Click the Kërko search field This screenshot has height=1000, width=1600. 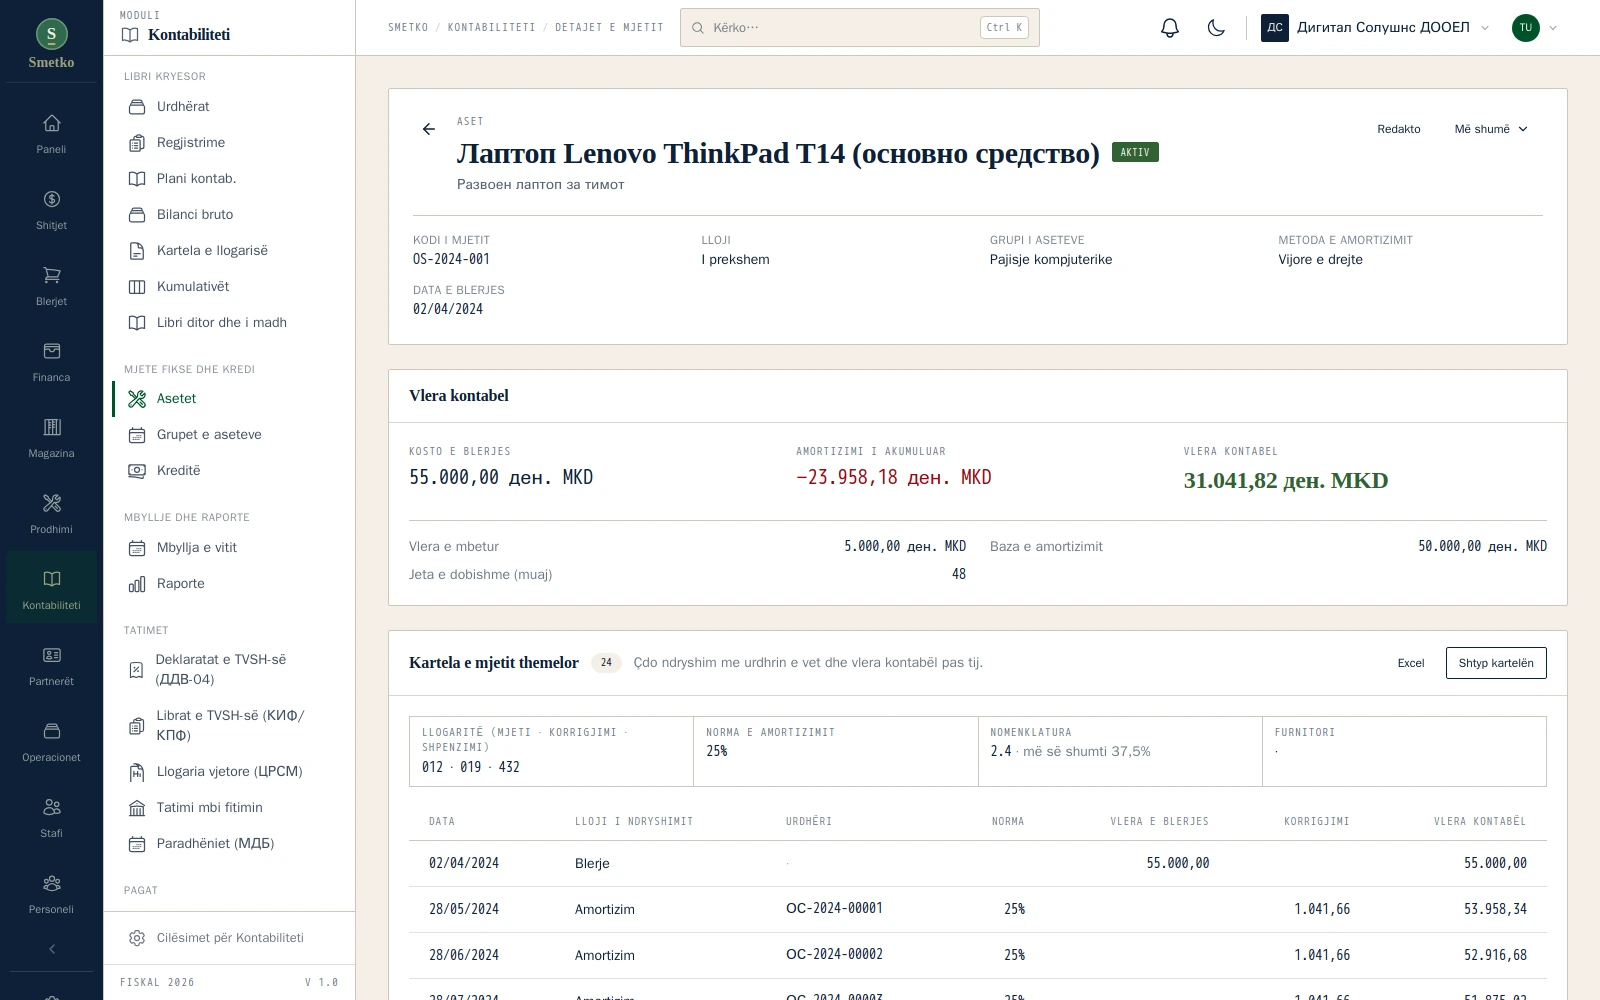tap(860, 28)
